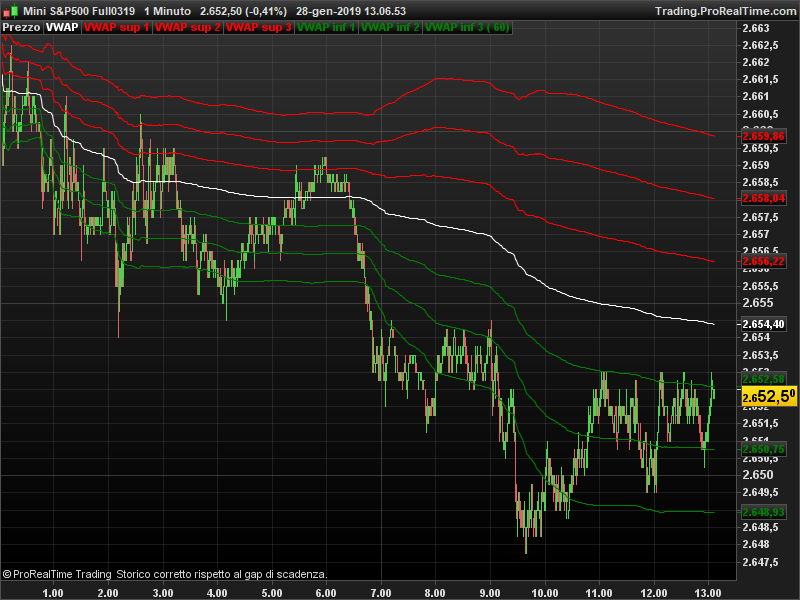Click the 4.00 time axis label
The height and width of the screenshot is (600, 800).
pos(217,593)
